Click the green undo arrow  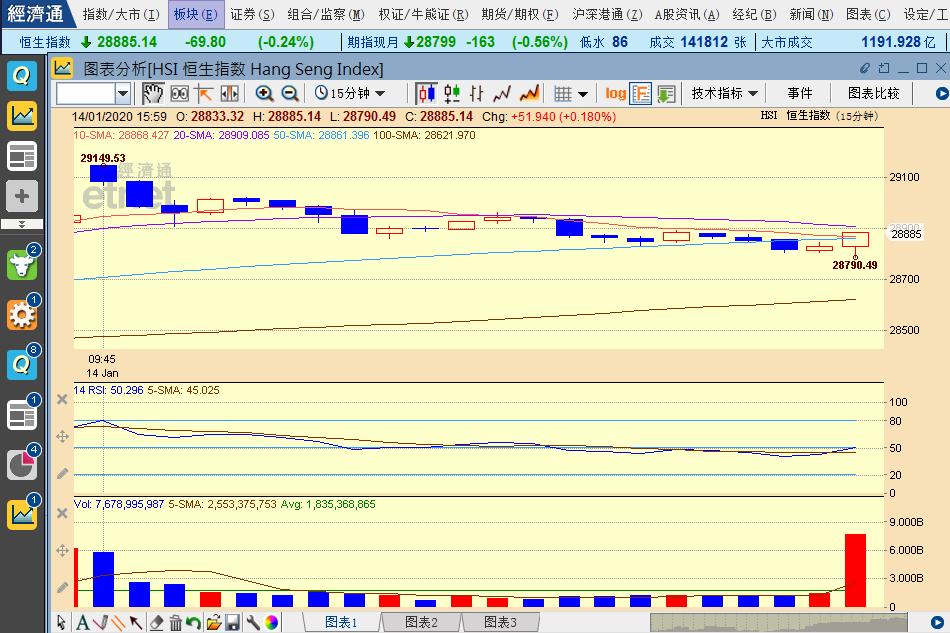[193, 622]
